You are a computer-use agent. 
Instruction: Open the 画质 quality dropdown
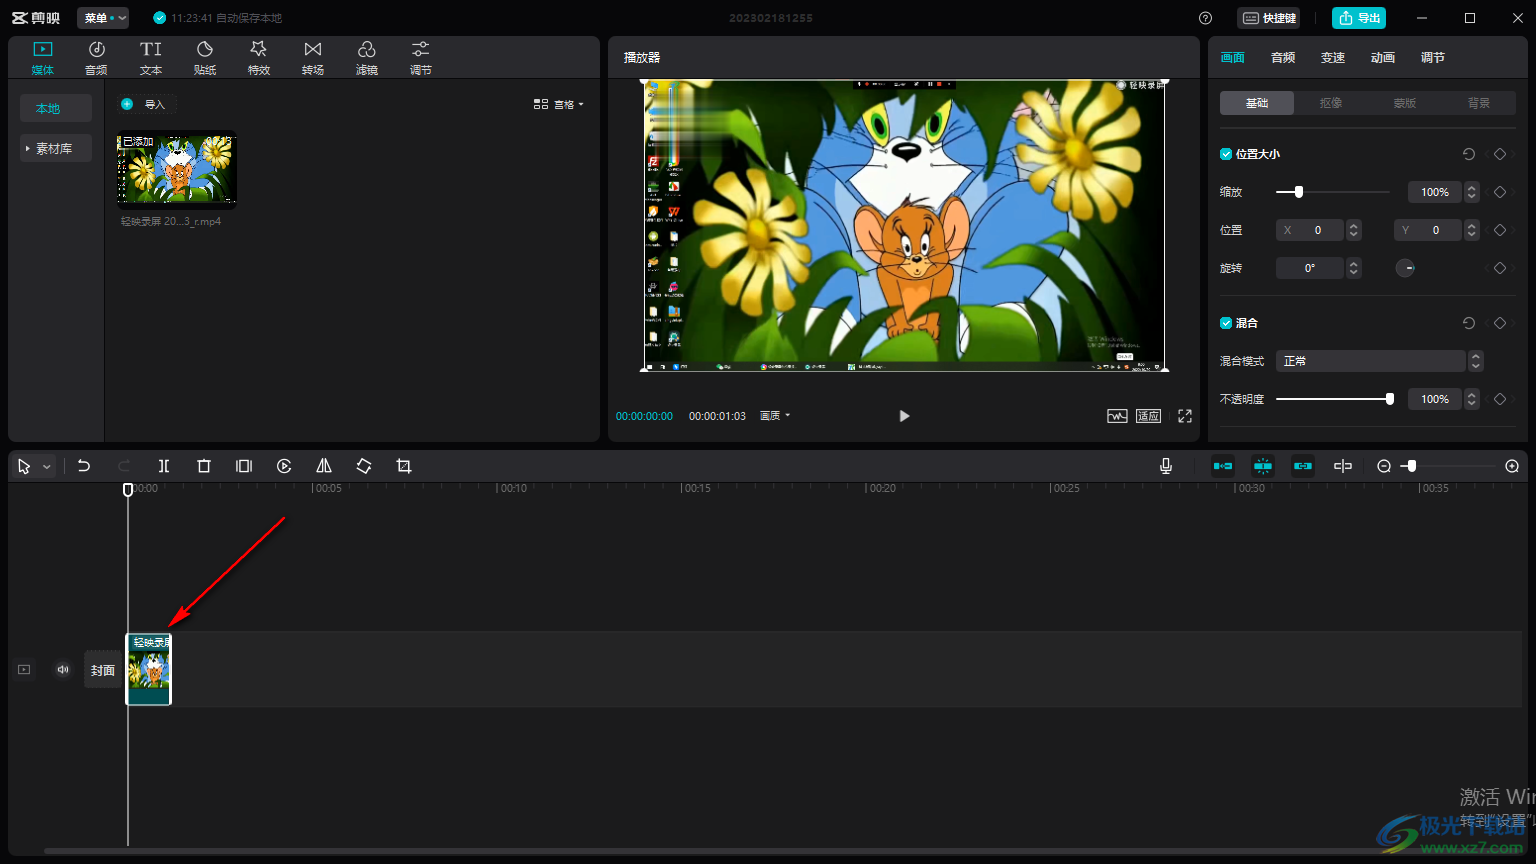775,416
